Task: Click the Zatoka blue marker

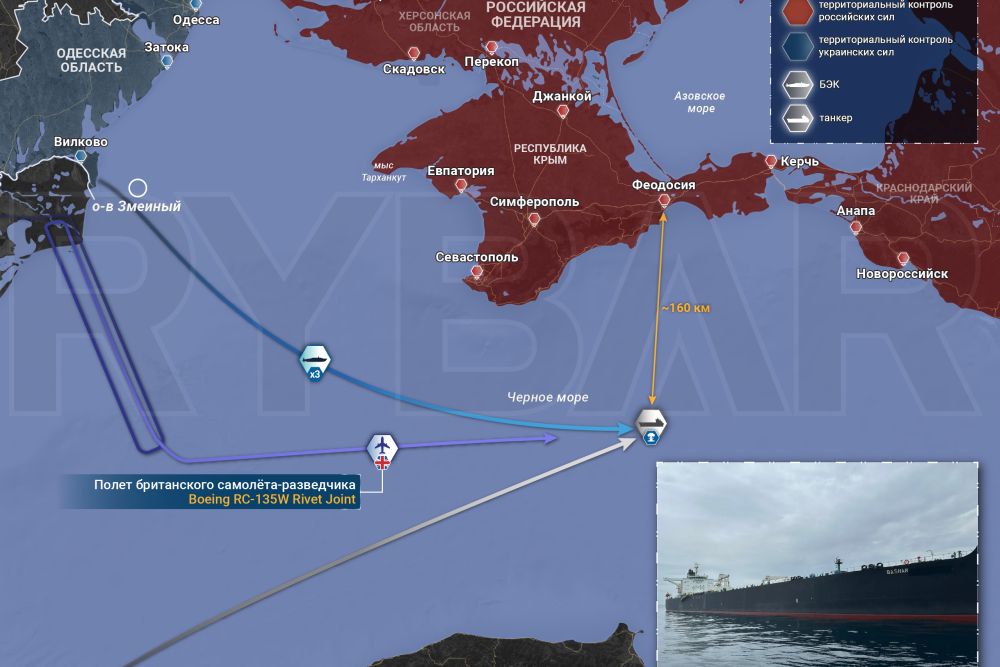Action: tap(167, 61)
